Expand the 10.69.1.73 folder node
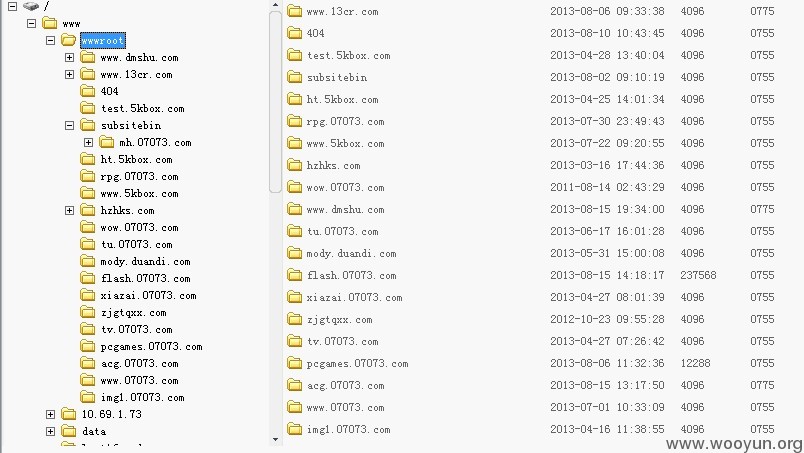 click(x=50, y=414)
